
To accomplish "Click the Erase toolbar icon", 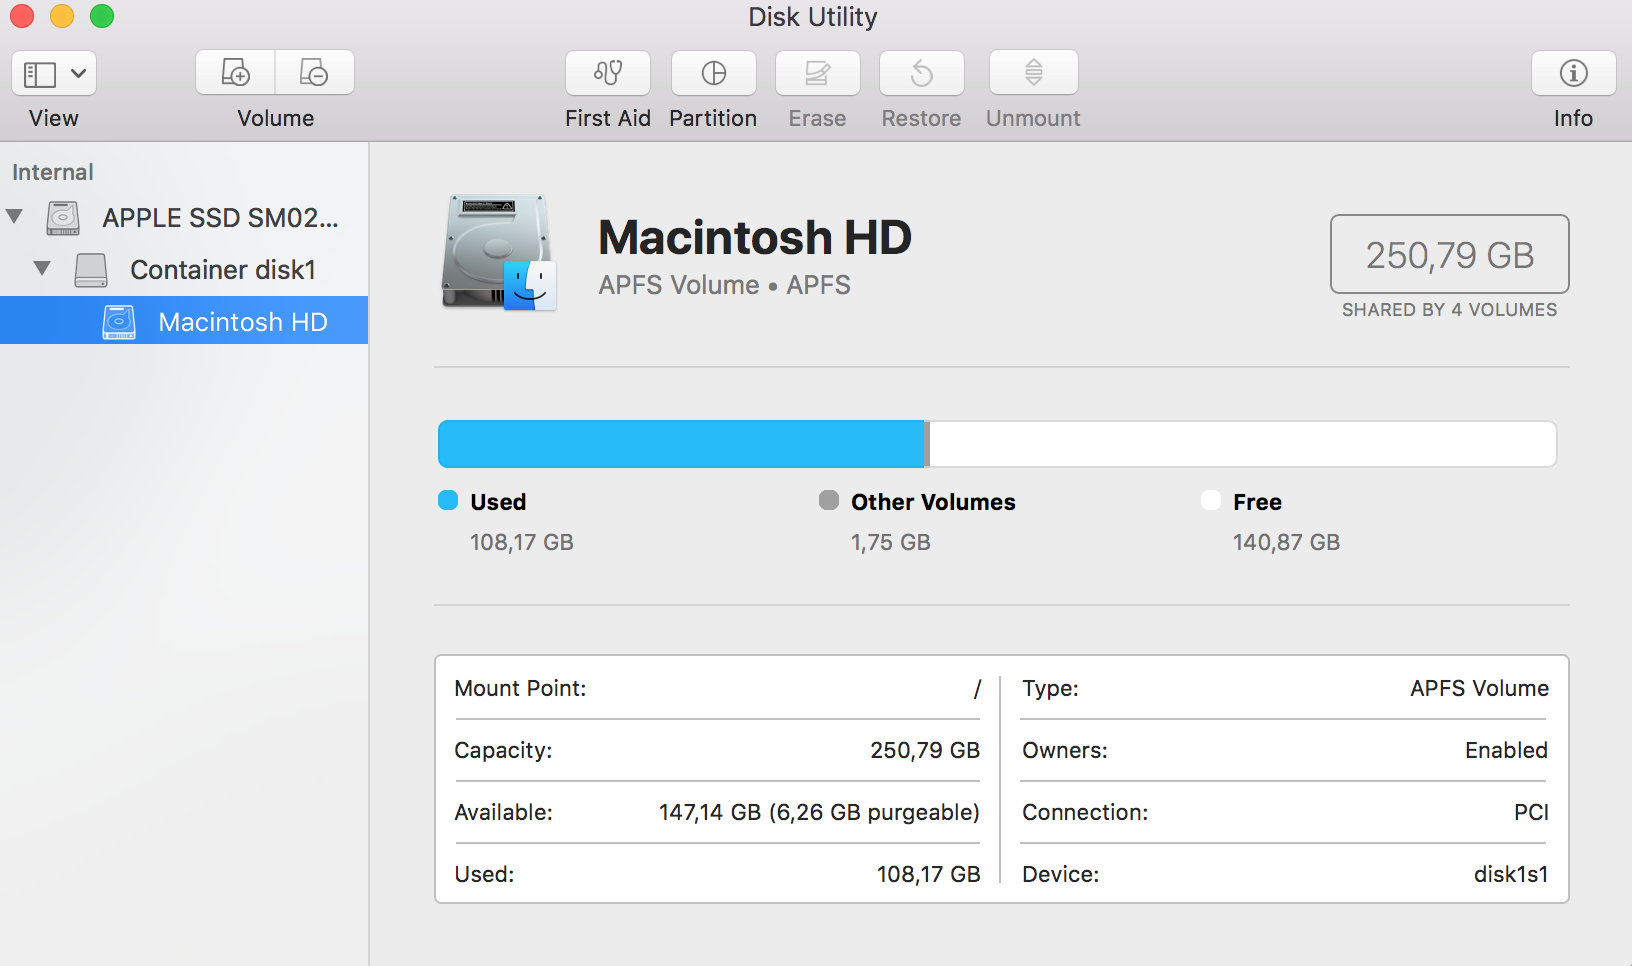I will pyautogui.click(x=818, y=73).
